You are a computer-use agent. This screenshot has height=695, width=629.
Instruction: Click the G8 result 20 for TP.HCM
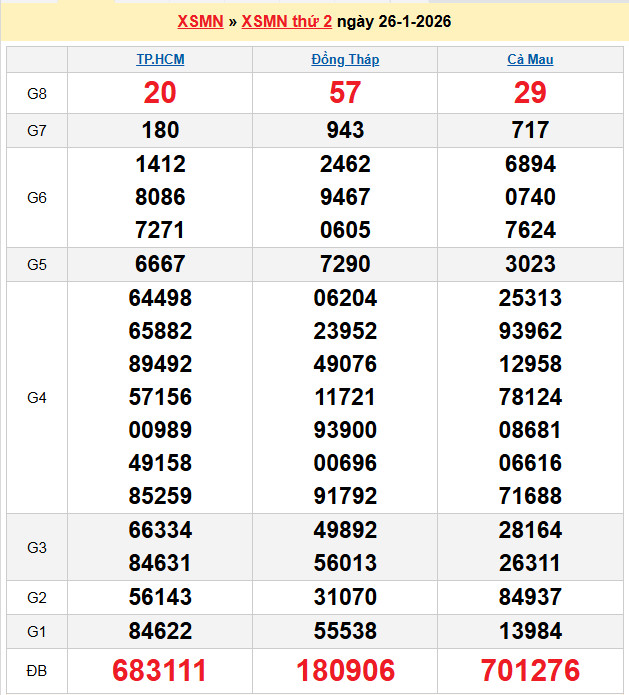pyautogui.click(x=160, y=93)
